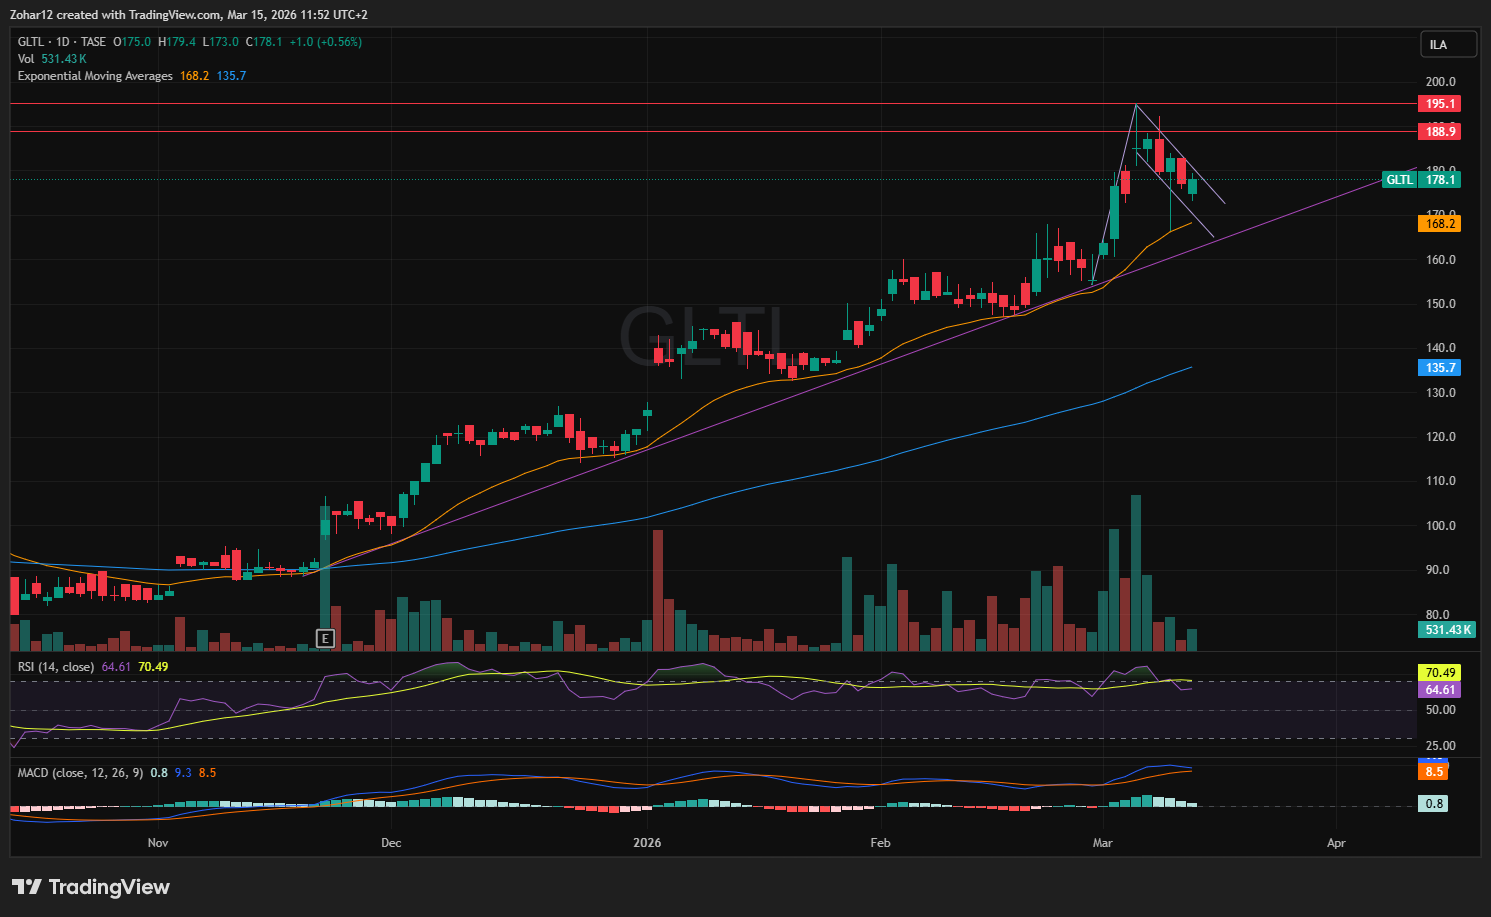1491x917 pixels.
Task: Click the 531.43K volume label on price axis
Action: (1447, 630)
